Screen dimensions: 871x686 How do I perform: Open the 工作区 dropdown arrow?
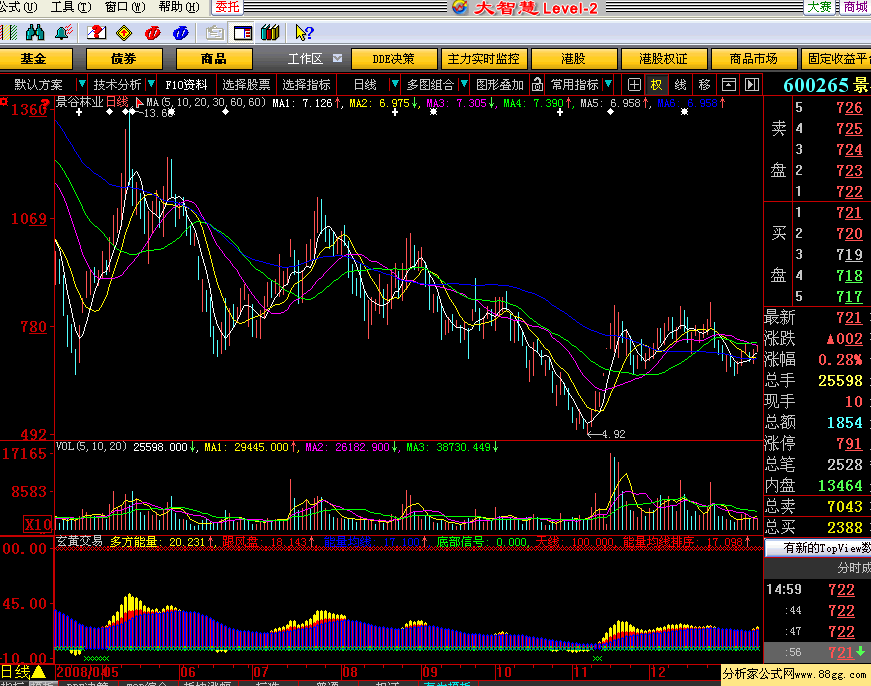tap(337, 58)
